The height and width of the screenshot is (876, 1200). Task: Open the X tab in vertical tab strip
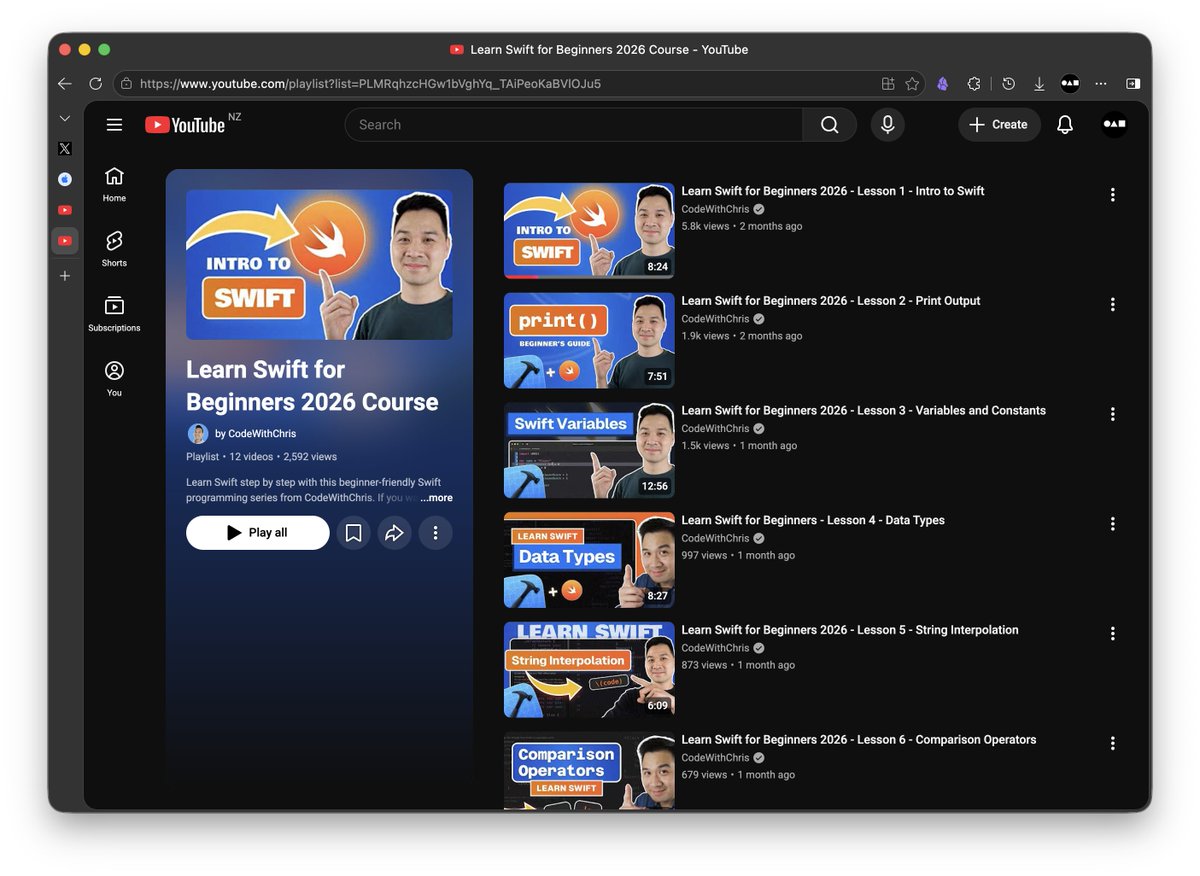click(x=65, y=148)
